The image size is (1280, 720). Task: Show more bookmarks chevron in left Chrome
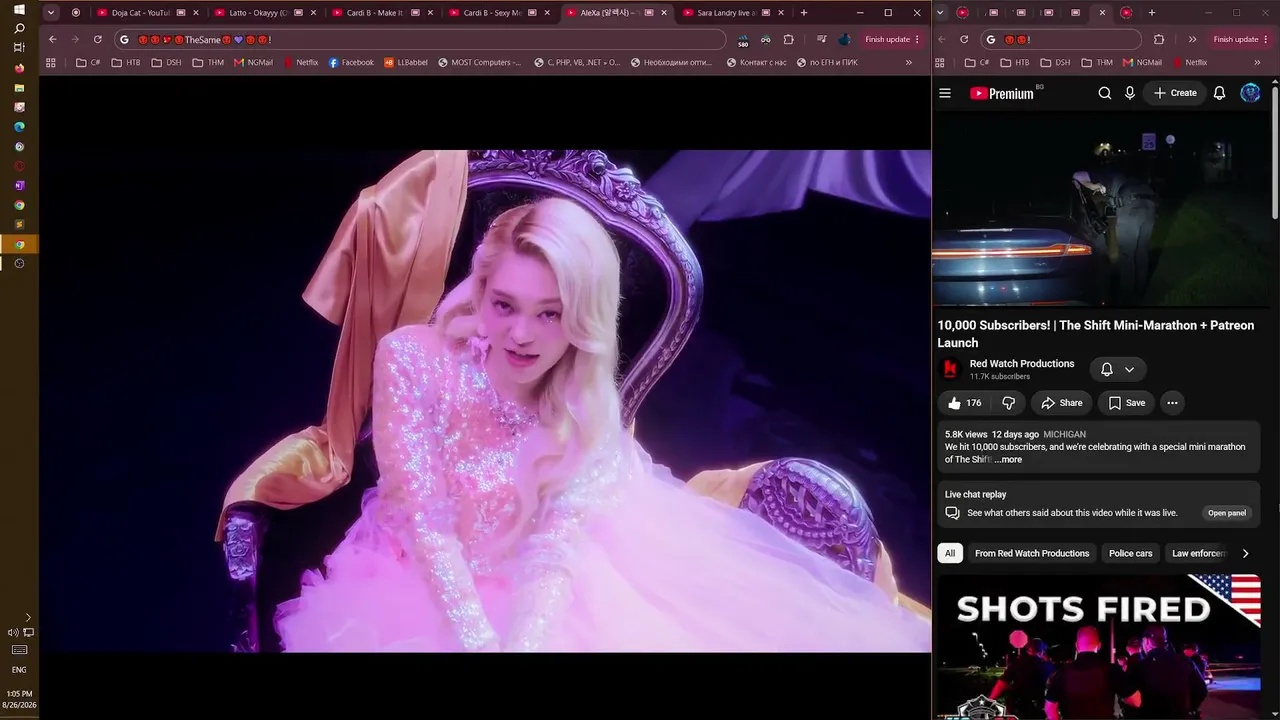pos(908,62)
